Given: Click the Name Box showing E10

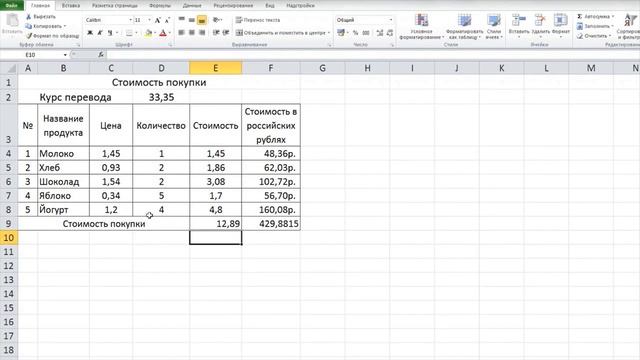Looking at the screenshot, I should tap(32, 55).
